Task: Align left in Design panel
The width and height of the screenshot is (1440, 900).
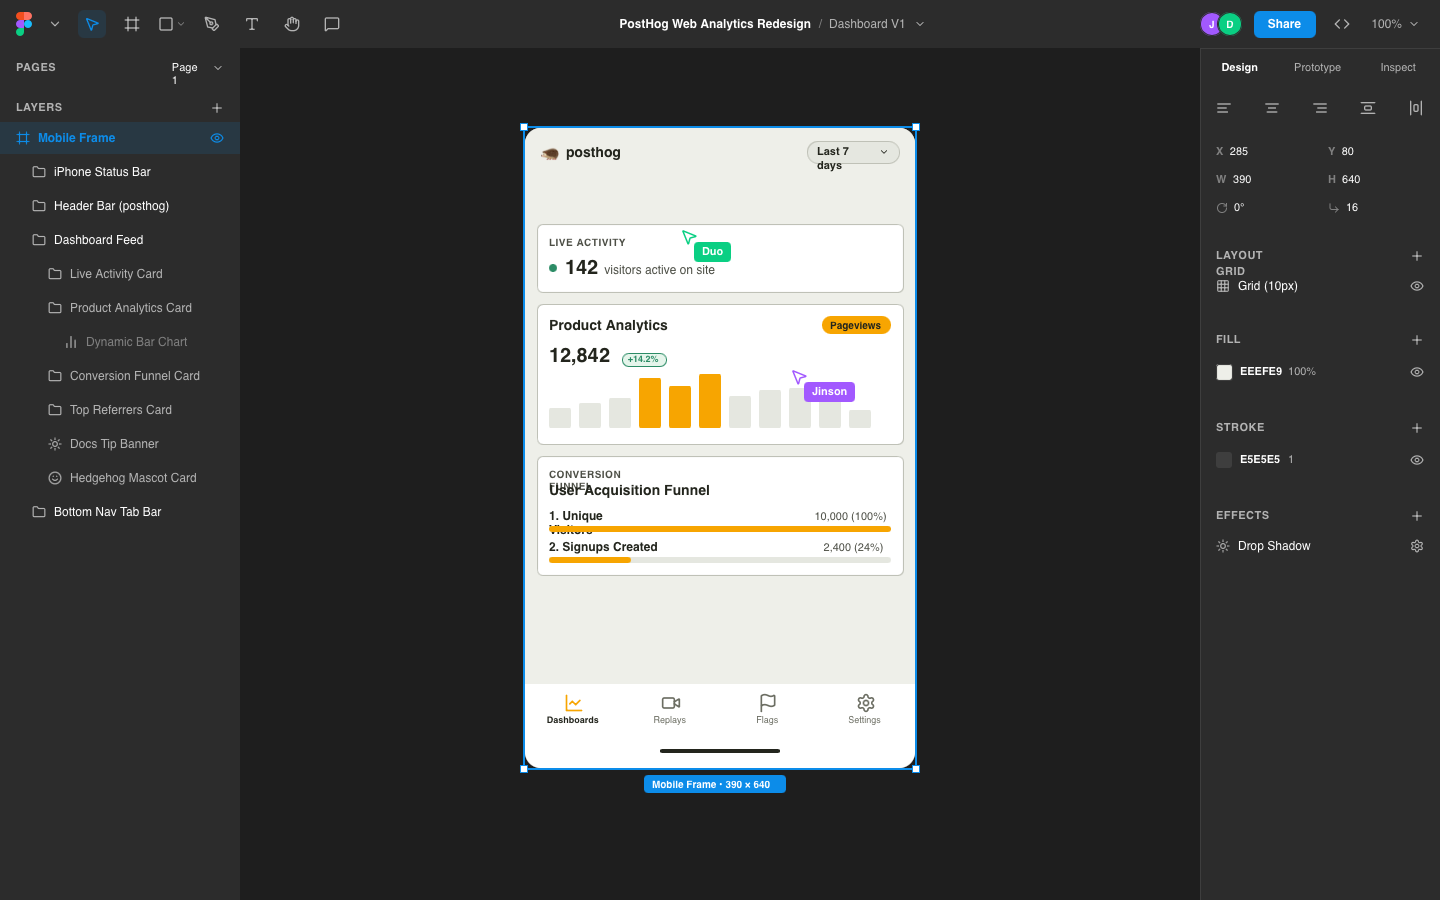Action: coord(1224,108)
